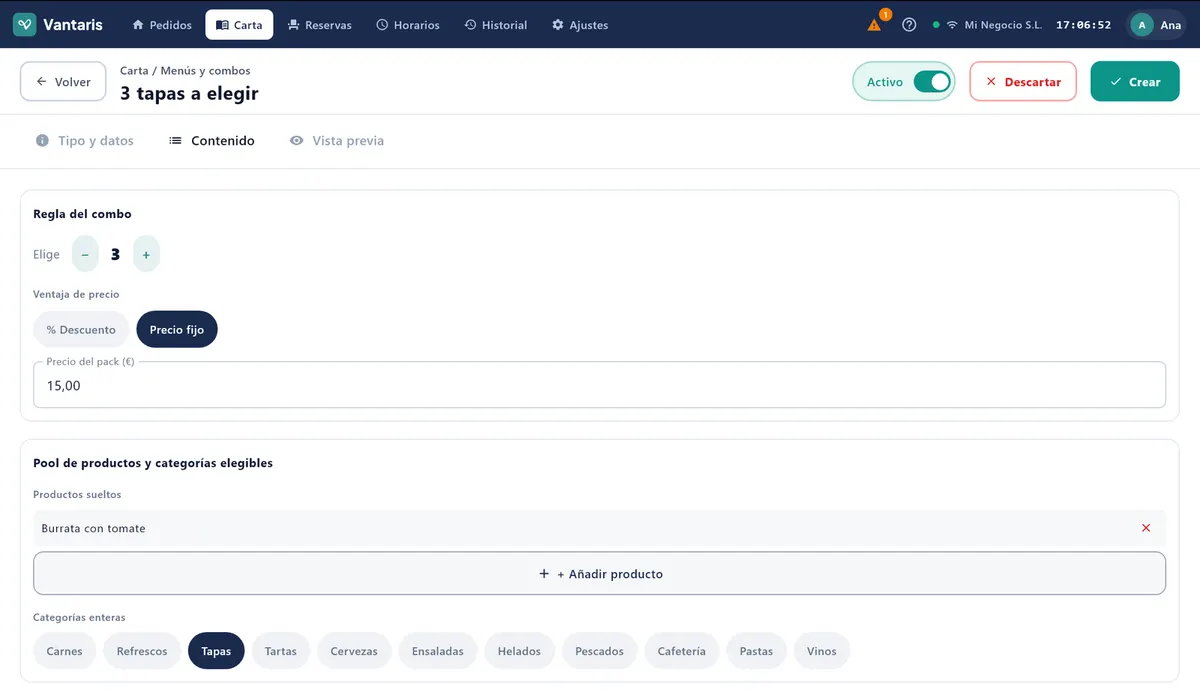This screenshot has width=1200, height=692.
Task: Switch to the Vista previa tab
Action: pos(337,141)
